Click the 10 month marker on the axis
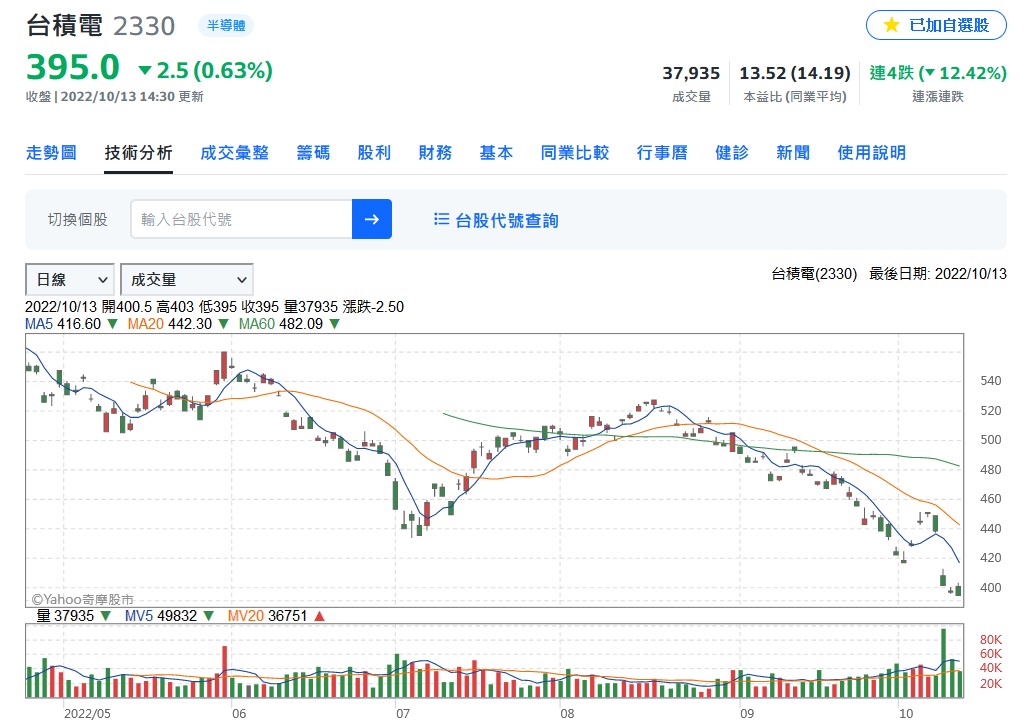Viewport: 1030px width, 723px height. [906, 713]
